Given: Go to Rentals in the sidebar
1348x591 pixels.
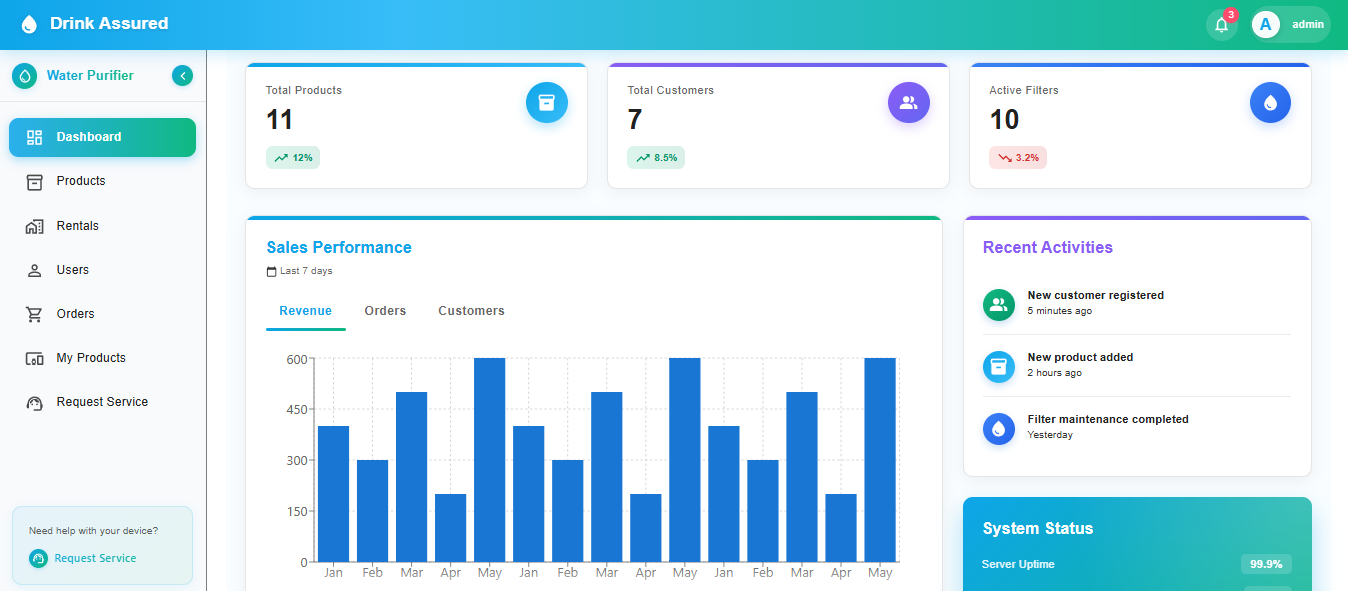Looking at the screenshot, I should (x=77, y=226).
